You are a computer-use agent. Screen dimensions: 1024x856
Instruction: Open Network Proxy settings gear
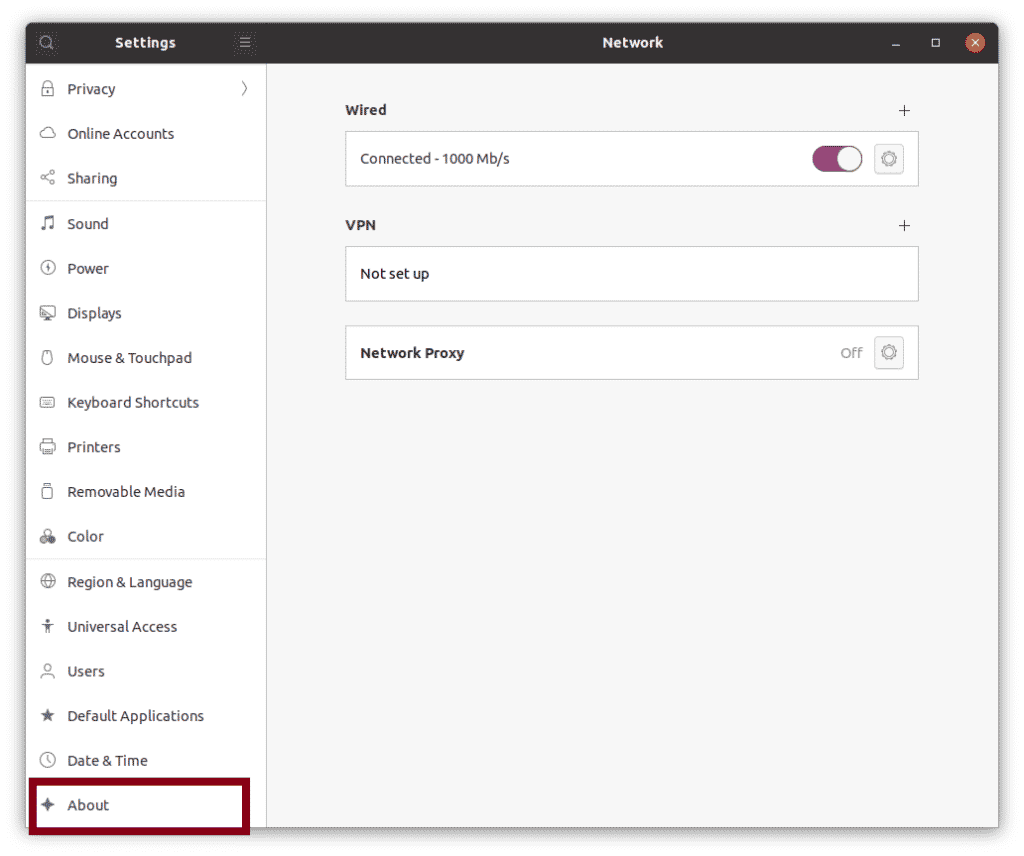888,352
